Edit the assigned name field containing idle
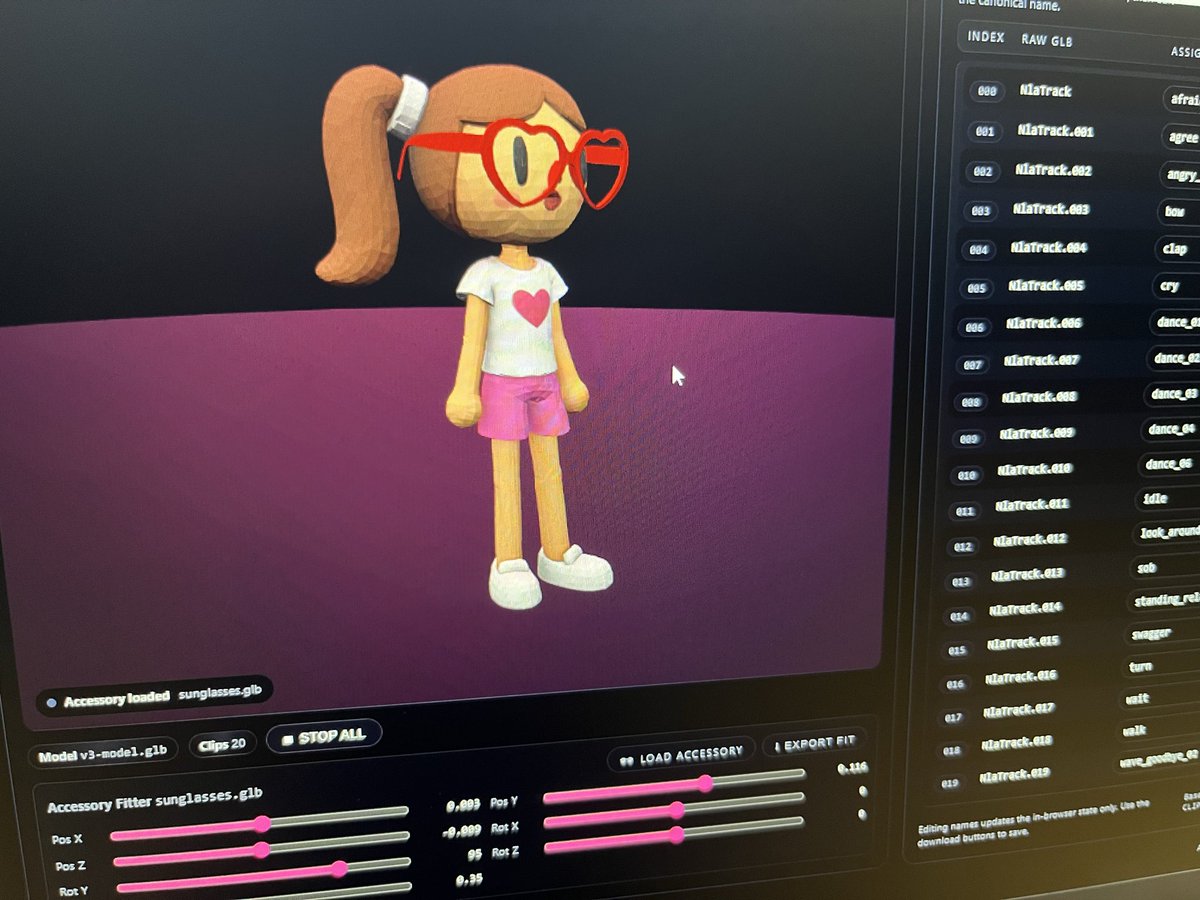 point(1169,499)
